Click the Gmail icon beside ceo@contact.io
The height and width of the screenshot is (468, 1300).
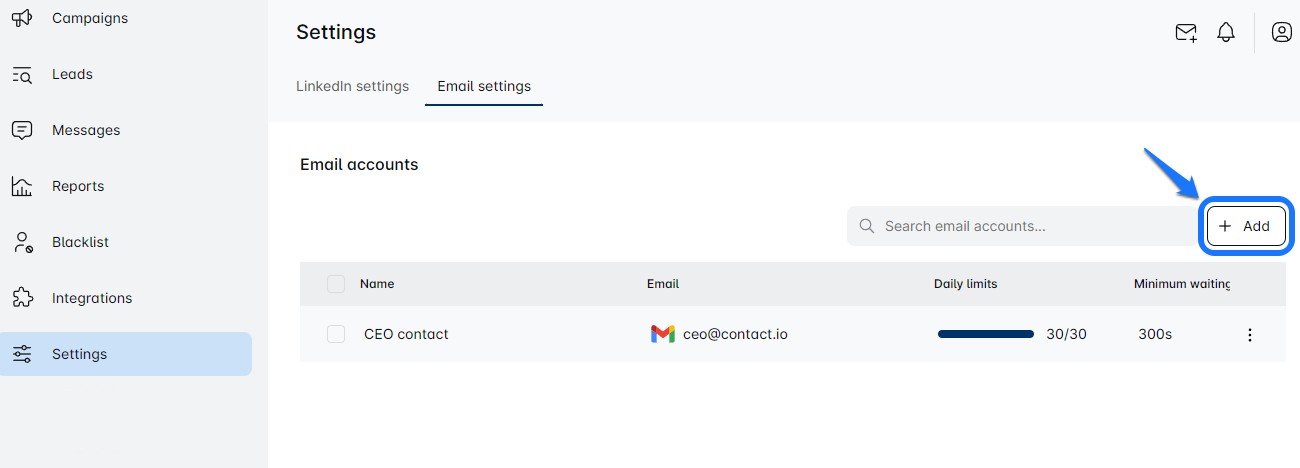[662, 334]
